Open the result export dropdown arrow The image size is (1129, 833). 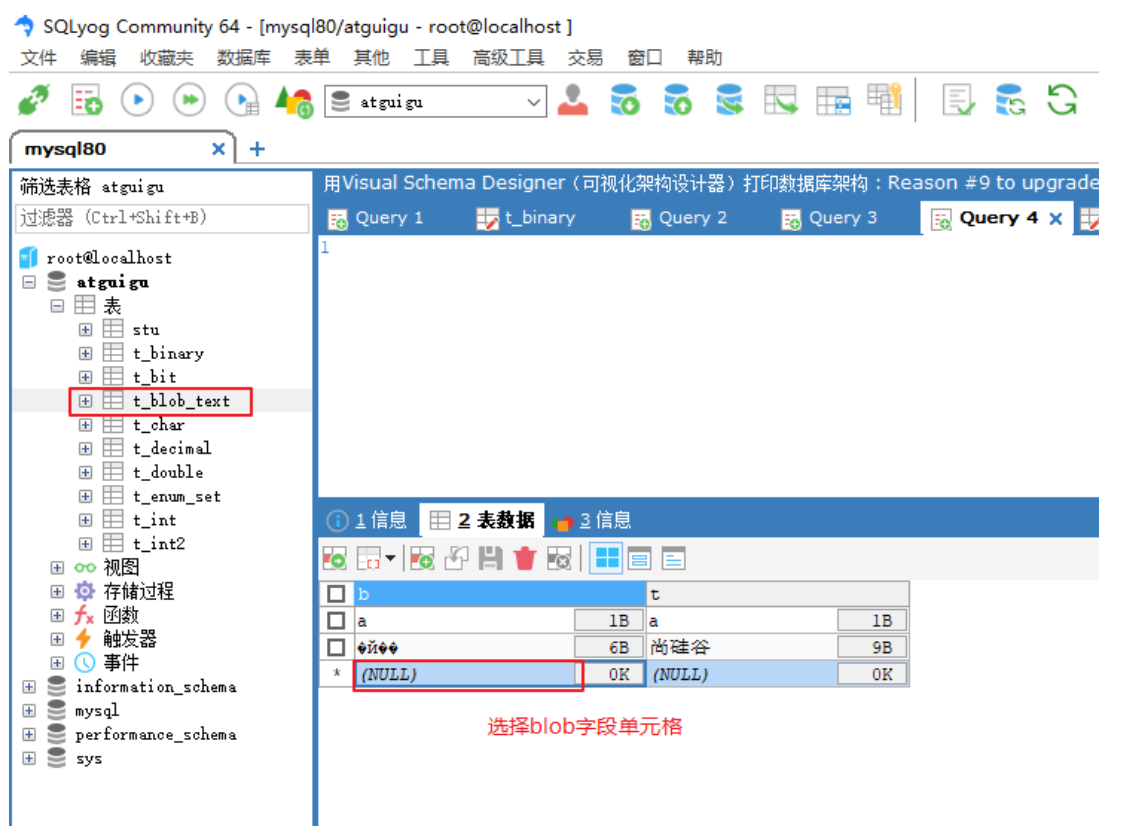click(x=390, y=559)
